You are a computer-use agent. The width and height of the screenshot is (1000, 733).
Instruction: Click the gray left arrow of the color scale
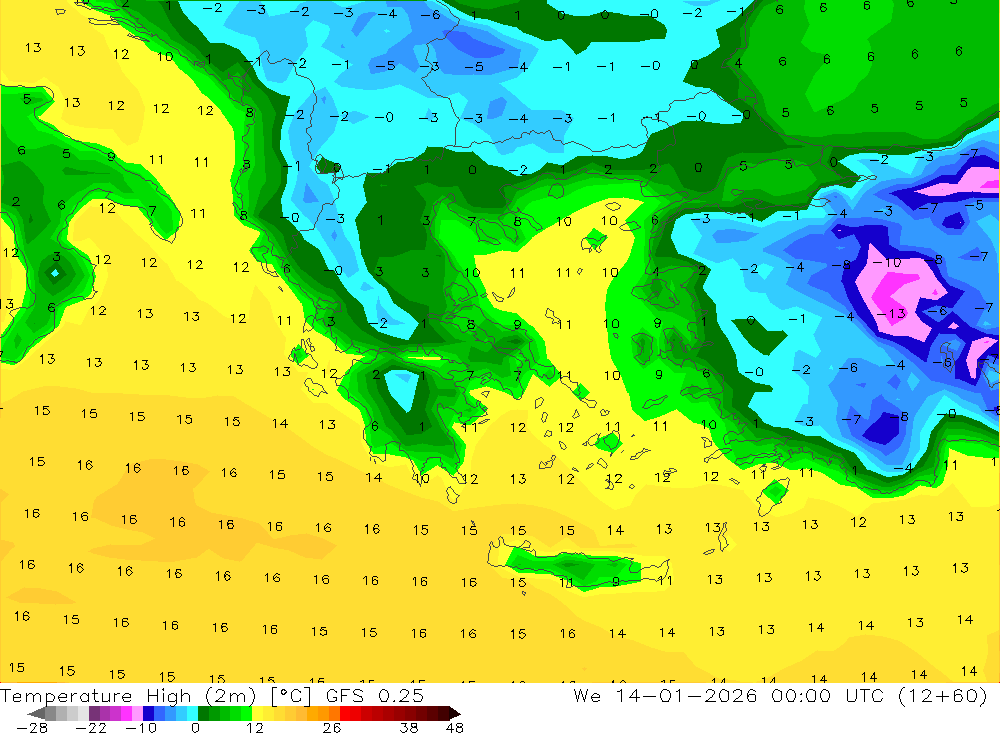pos(36,713)
